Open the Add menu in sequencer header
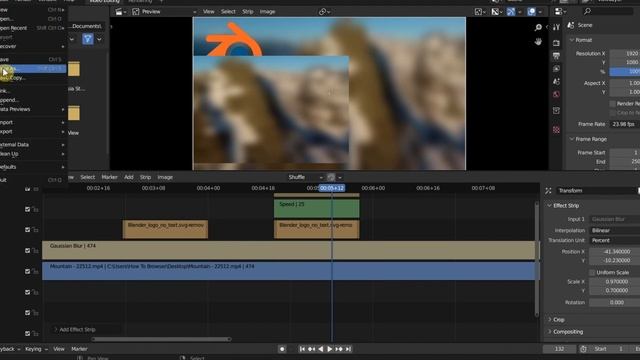The height and width of the screenshot is (360, 640). 129,177
